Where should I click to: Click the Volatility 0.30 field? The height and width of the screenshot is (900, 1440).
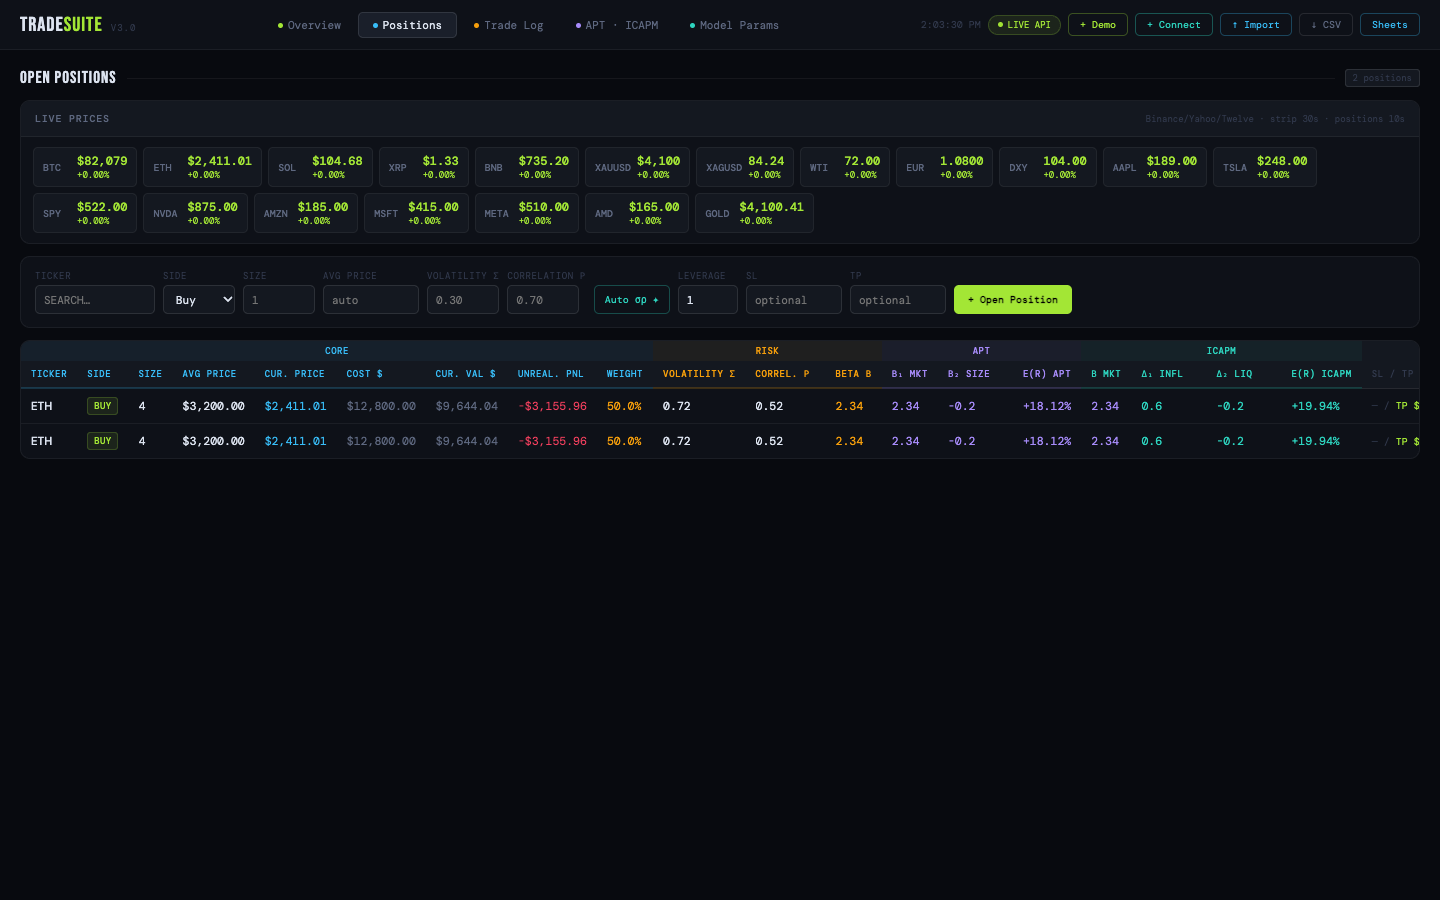pyautogui.click(x=463, y=300)
